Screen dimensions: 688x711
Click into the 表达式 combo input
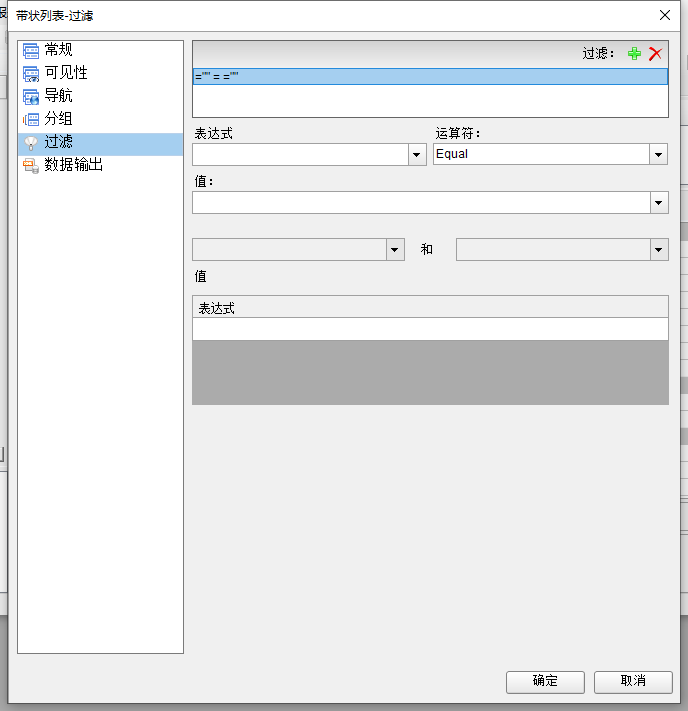(301, 155)
